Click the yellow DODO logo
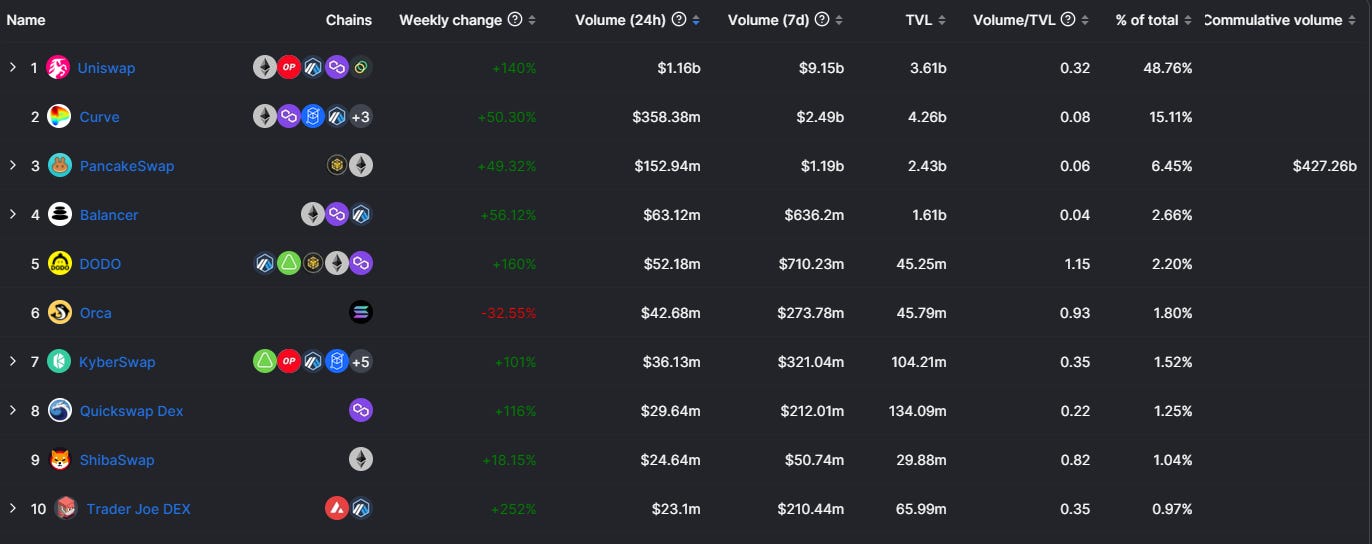 click(60, 264)
